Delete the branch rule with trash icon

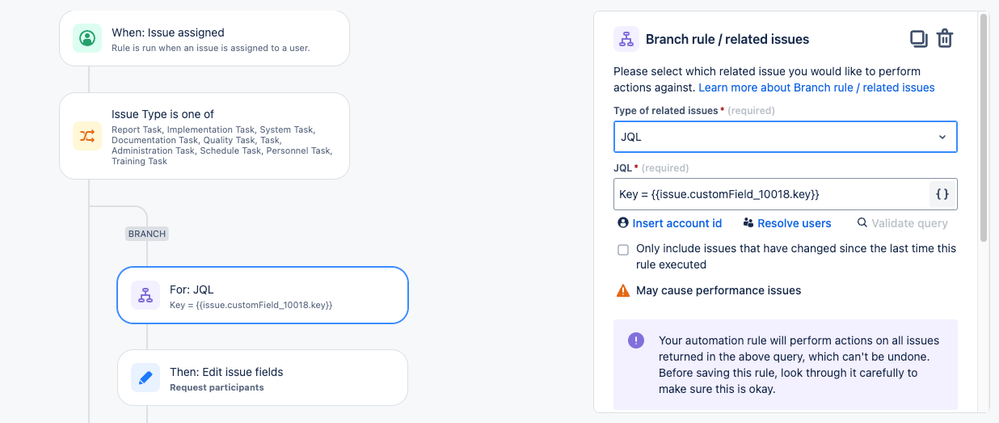[945, 39]
